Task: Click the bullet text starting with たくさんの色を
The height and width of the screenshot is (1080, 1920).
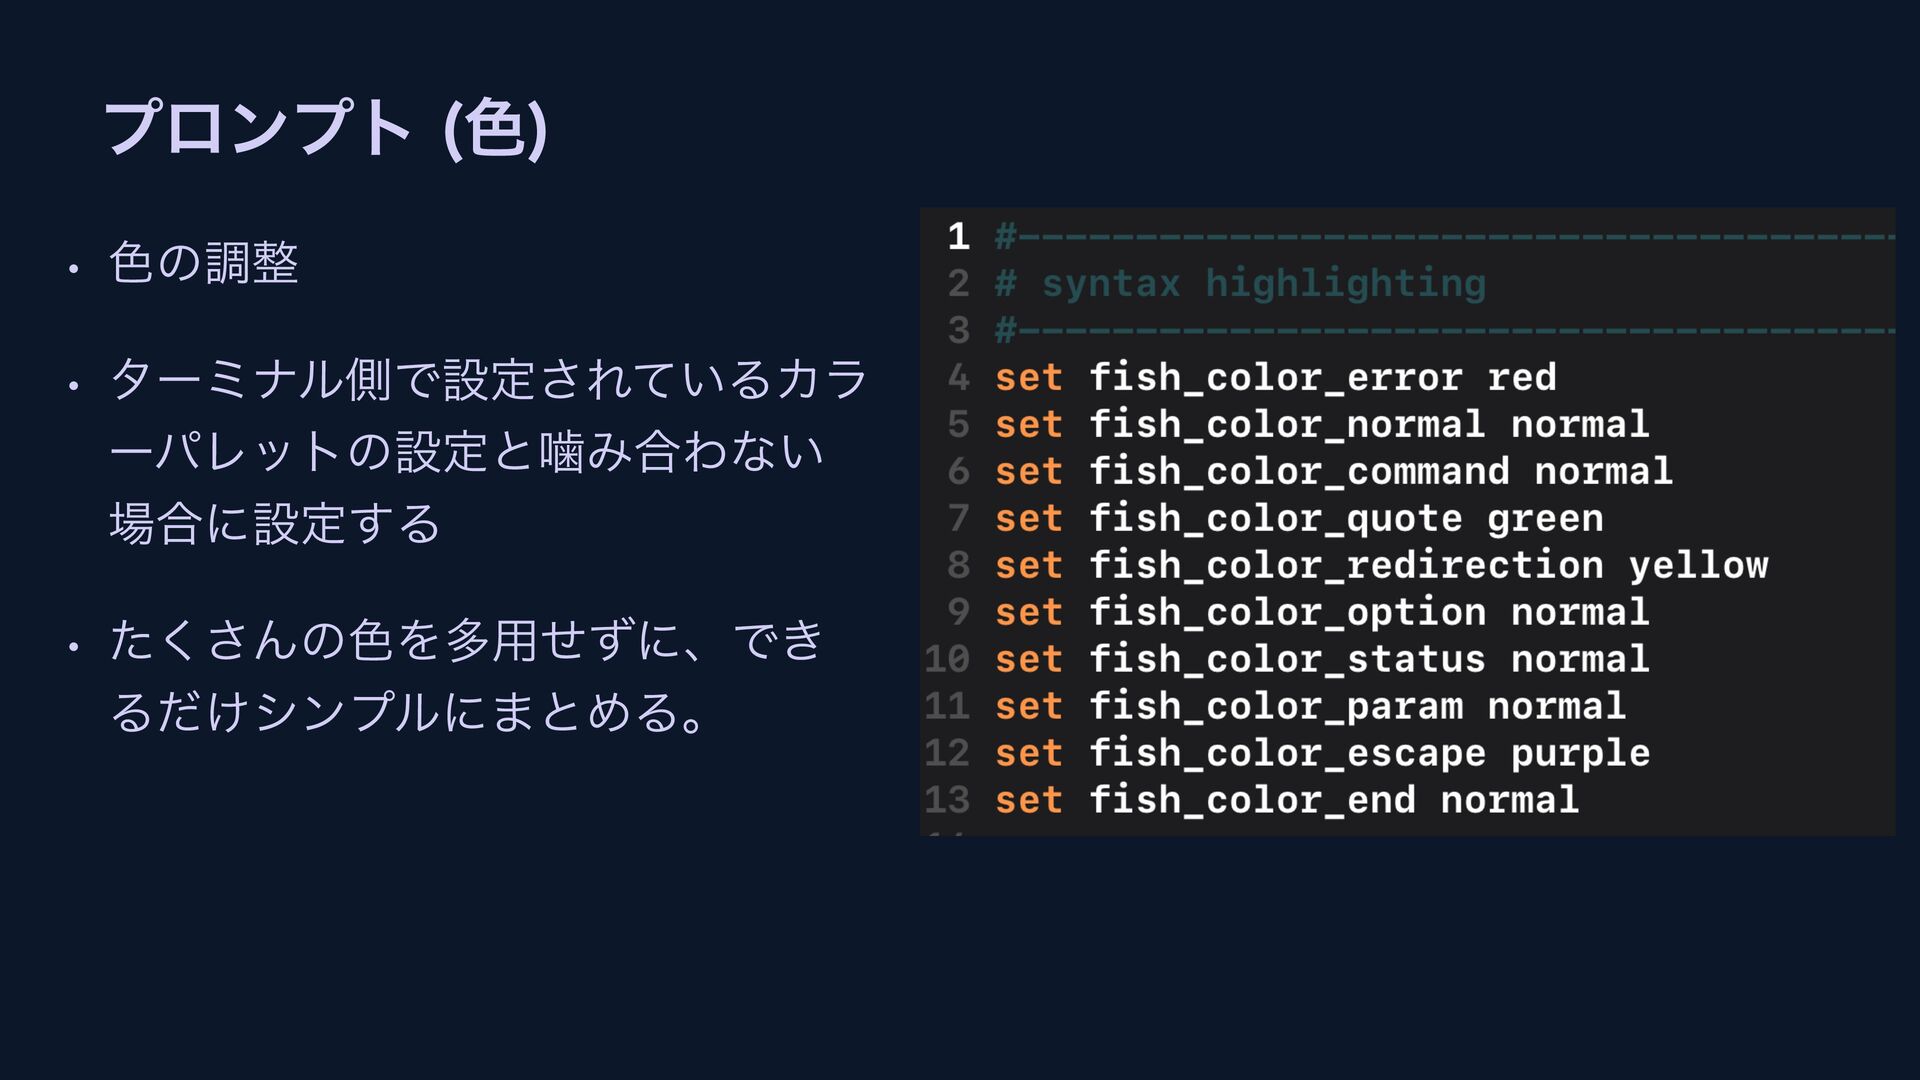Action: [x=466, y=676]
